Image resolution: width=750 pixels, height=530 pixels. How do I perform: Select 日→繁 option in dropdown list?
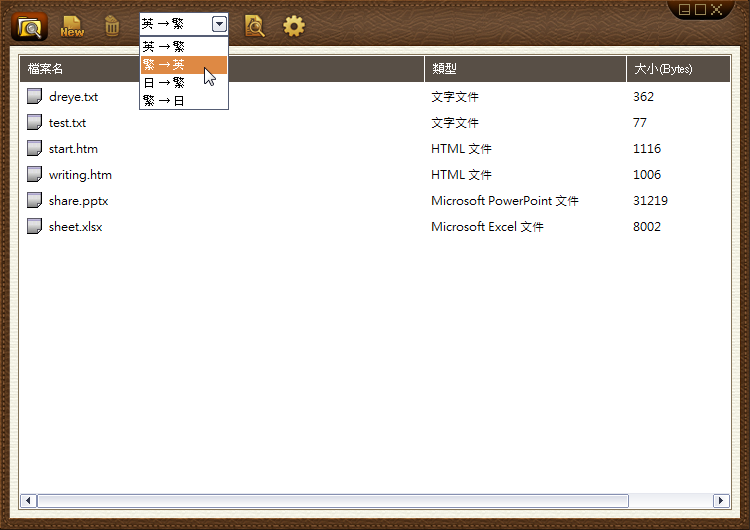tap(184, 83)
